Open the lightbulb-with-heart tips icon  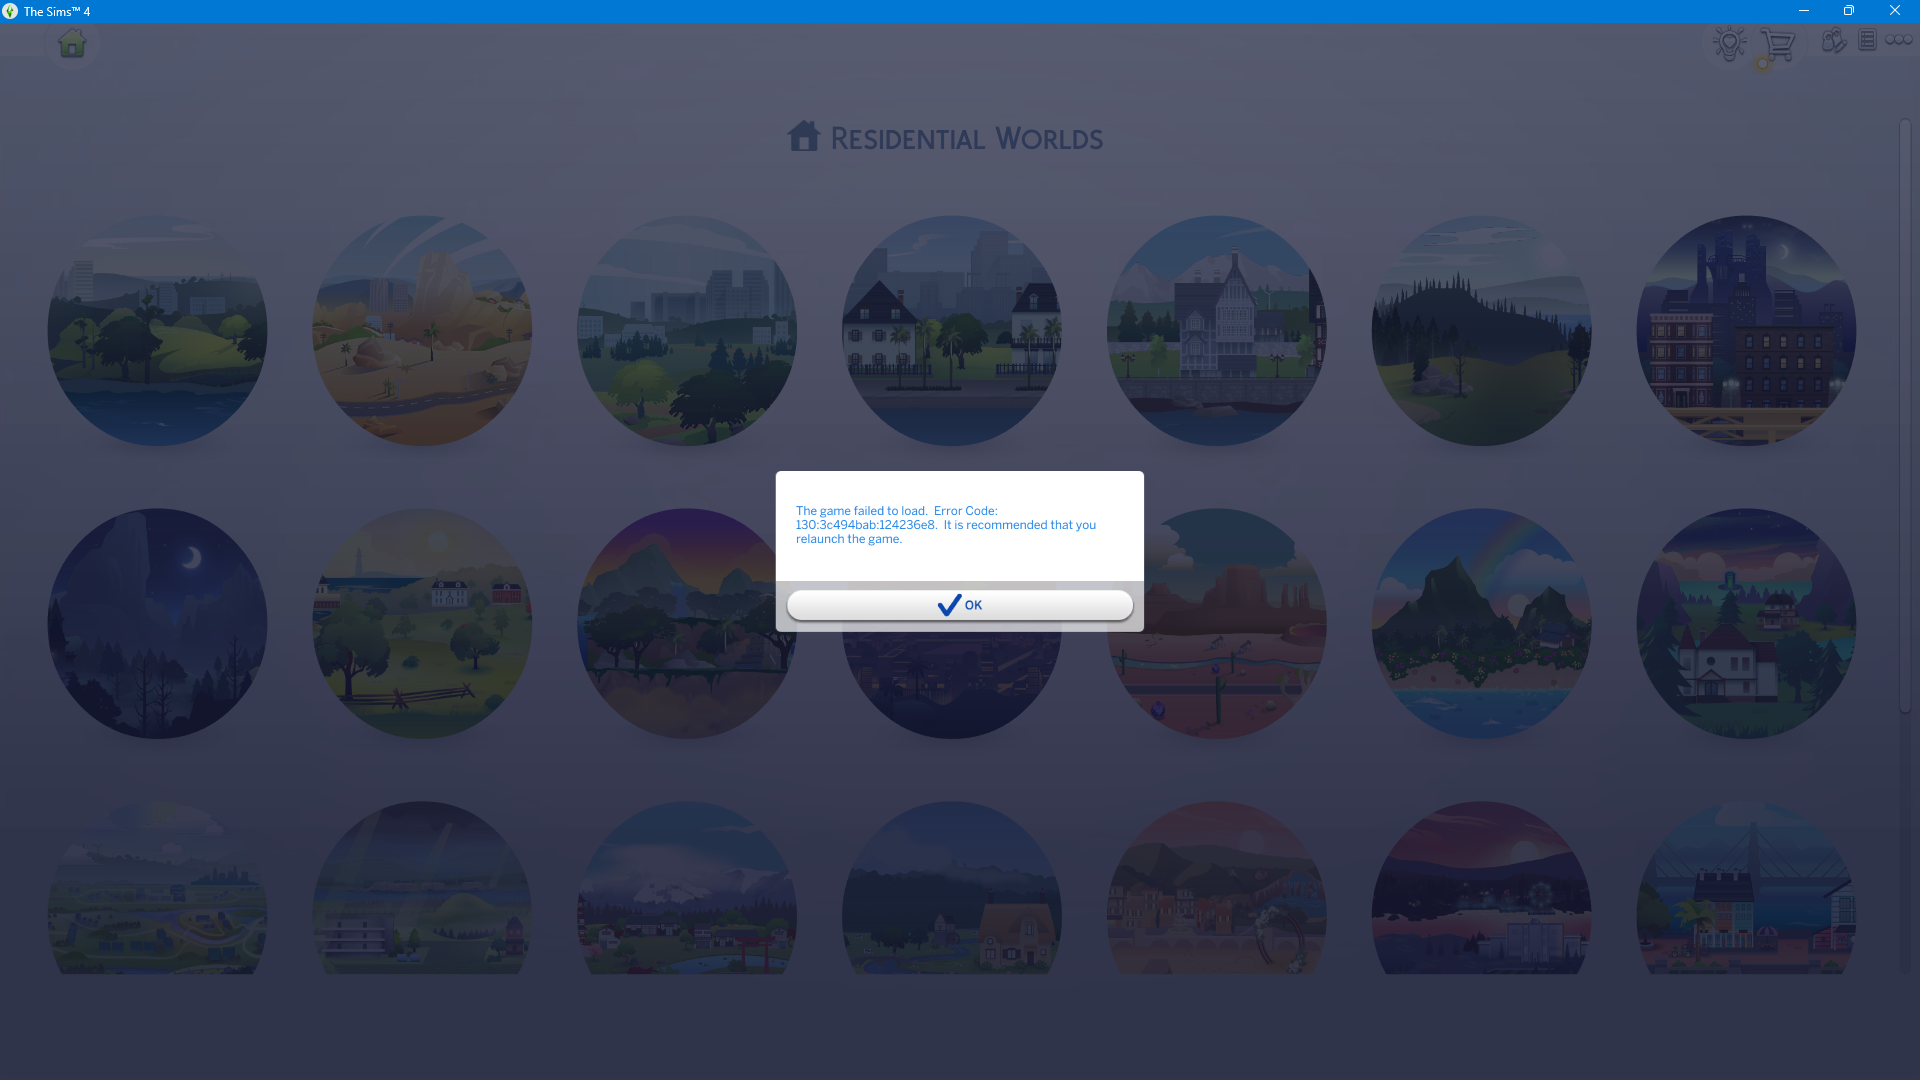click(1729, 43)
